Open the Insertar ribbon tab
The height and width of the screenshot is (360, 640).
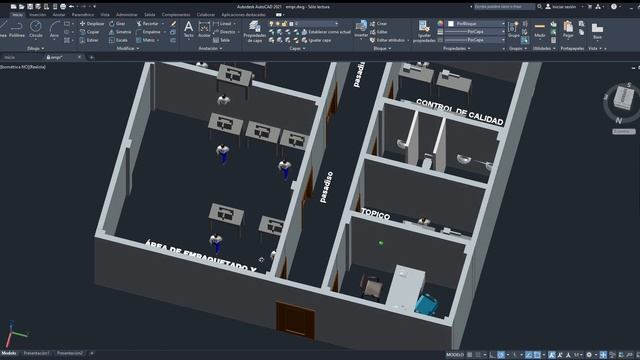coord(37,15)
